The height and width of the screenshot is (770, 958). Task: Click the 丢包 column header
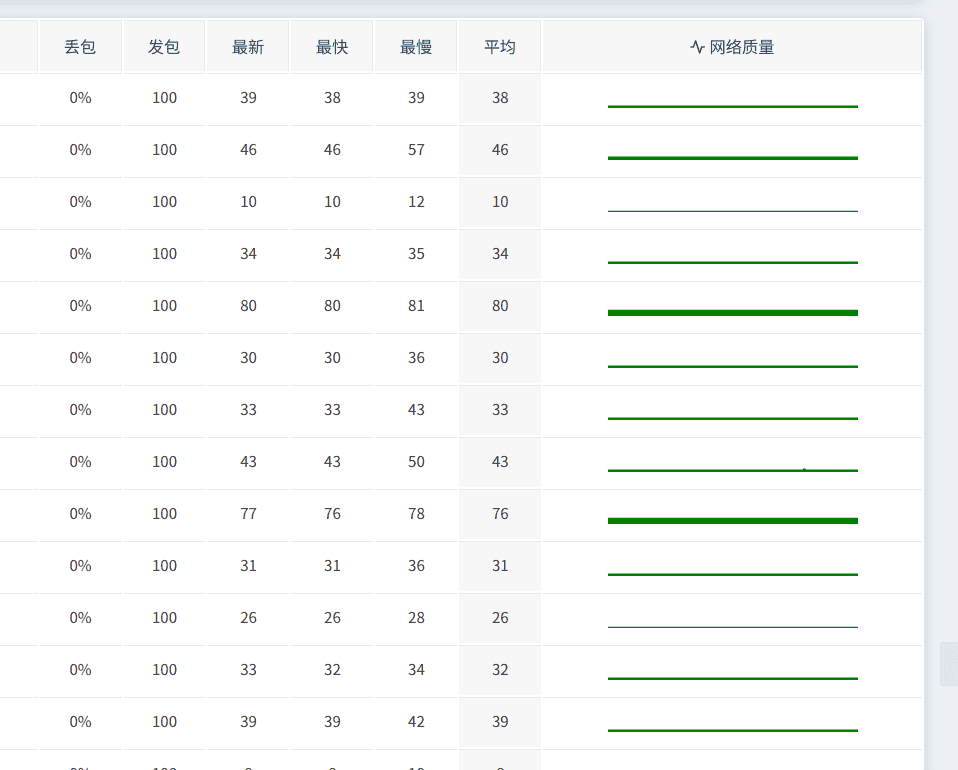(x=80, y=47)
